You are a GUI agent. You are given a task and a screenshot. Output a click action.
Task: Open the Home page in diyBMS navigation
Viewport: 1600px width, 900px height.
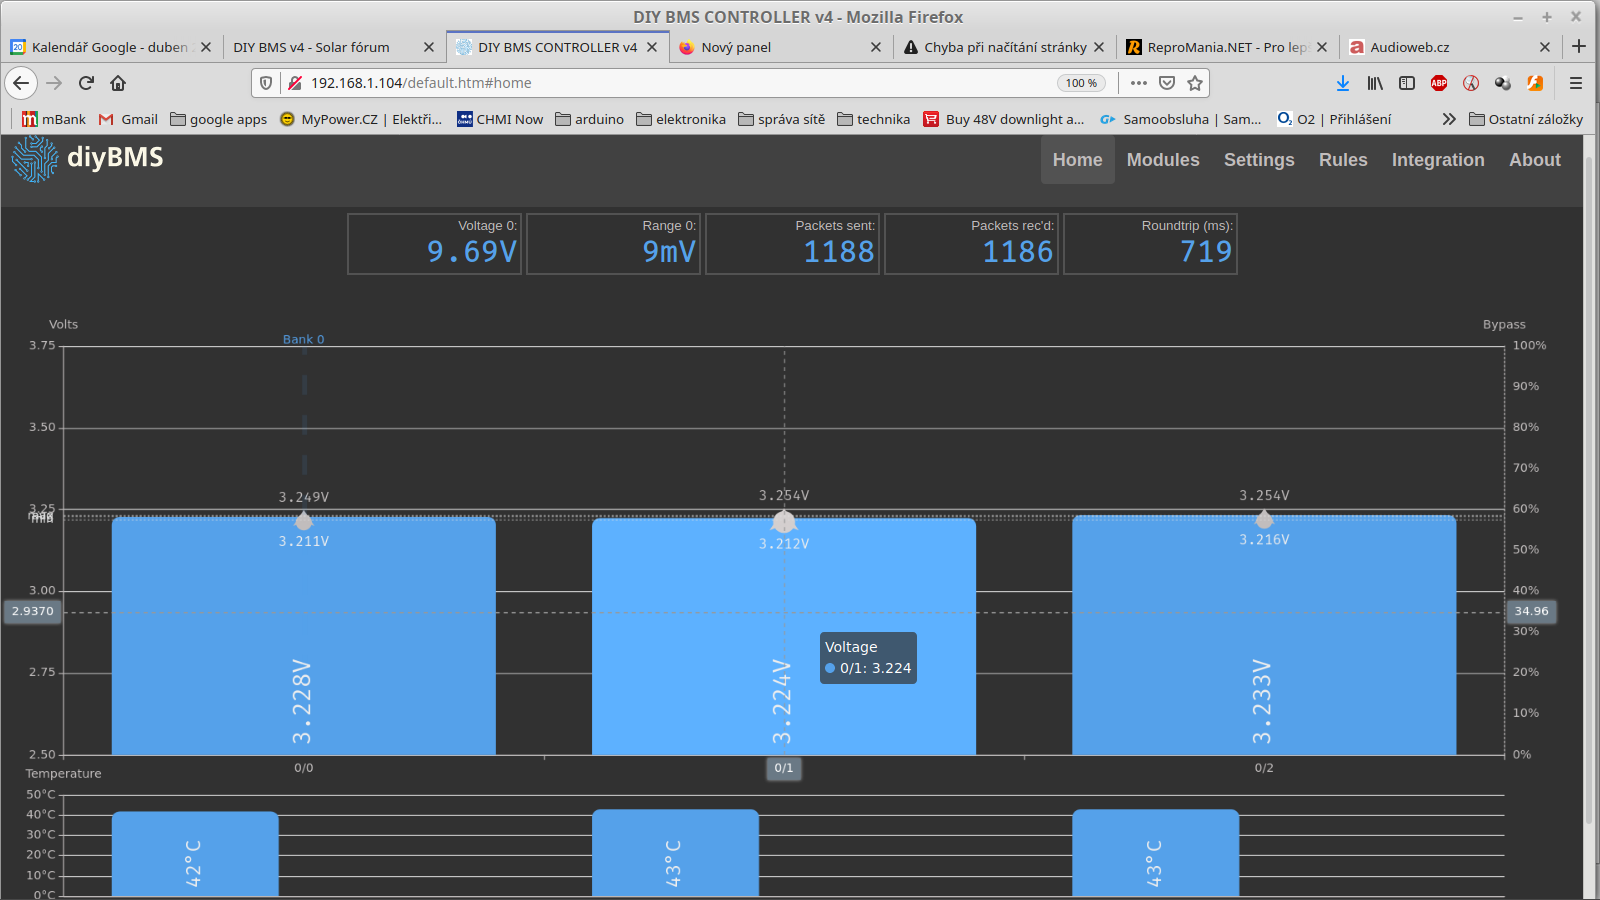(x=1078, y=160)
